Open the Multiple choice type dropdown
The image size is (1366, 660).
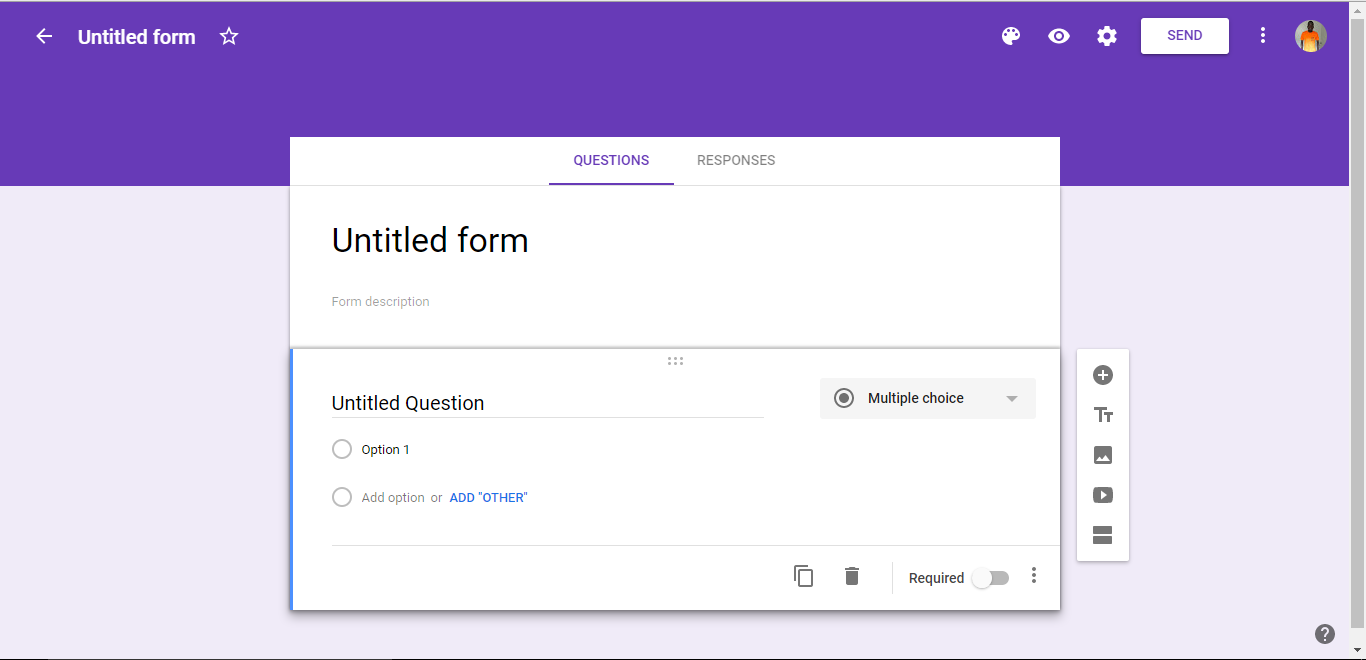point(928,398)
